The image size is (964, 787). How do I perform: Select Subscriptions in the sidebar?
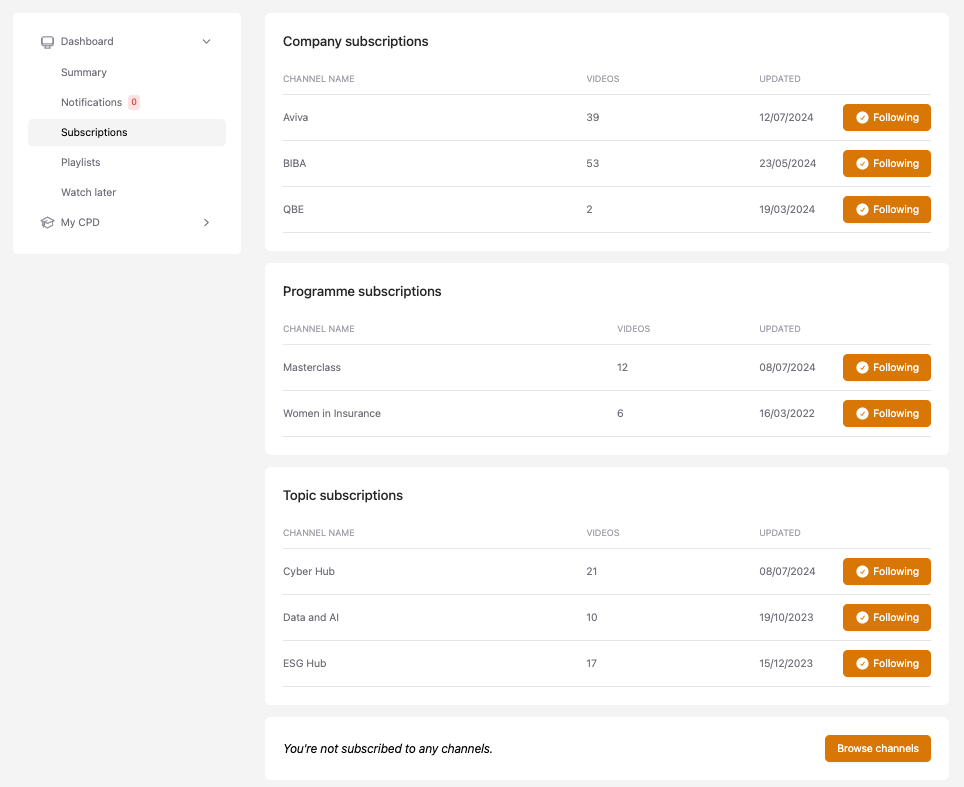94,132
